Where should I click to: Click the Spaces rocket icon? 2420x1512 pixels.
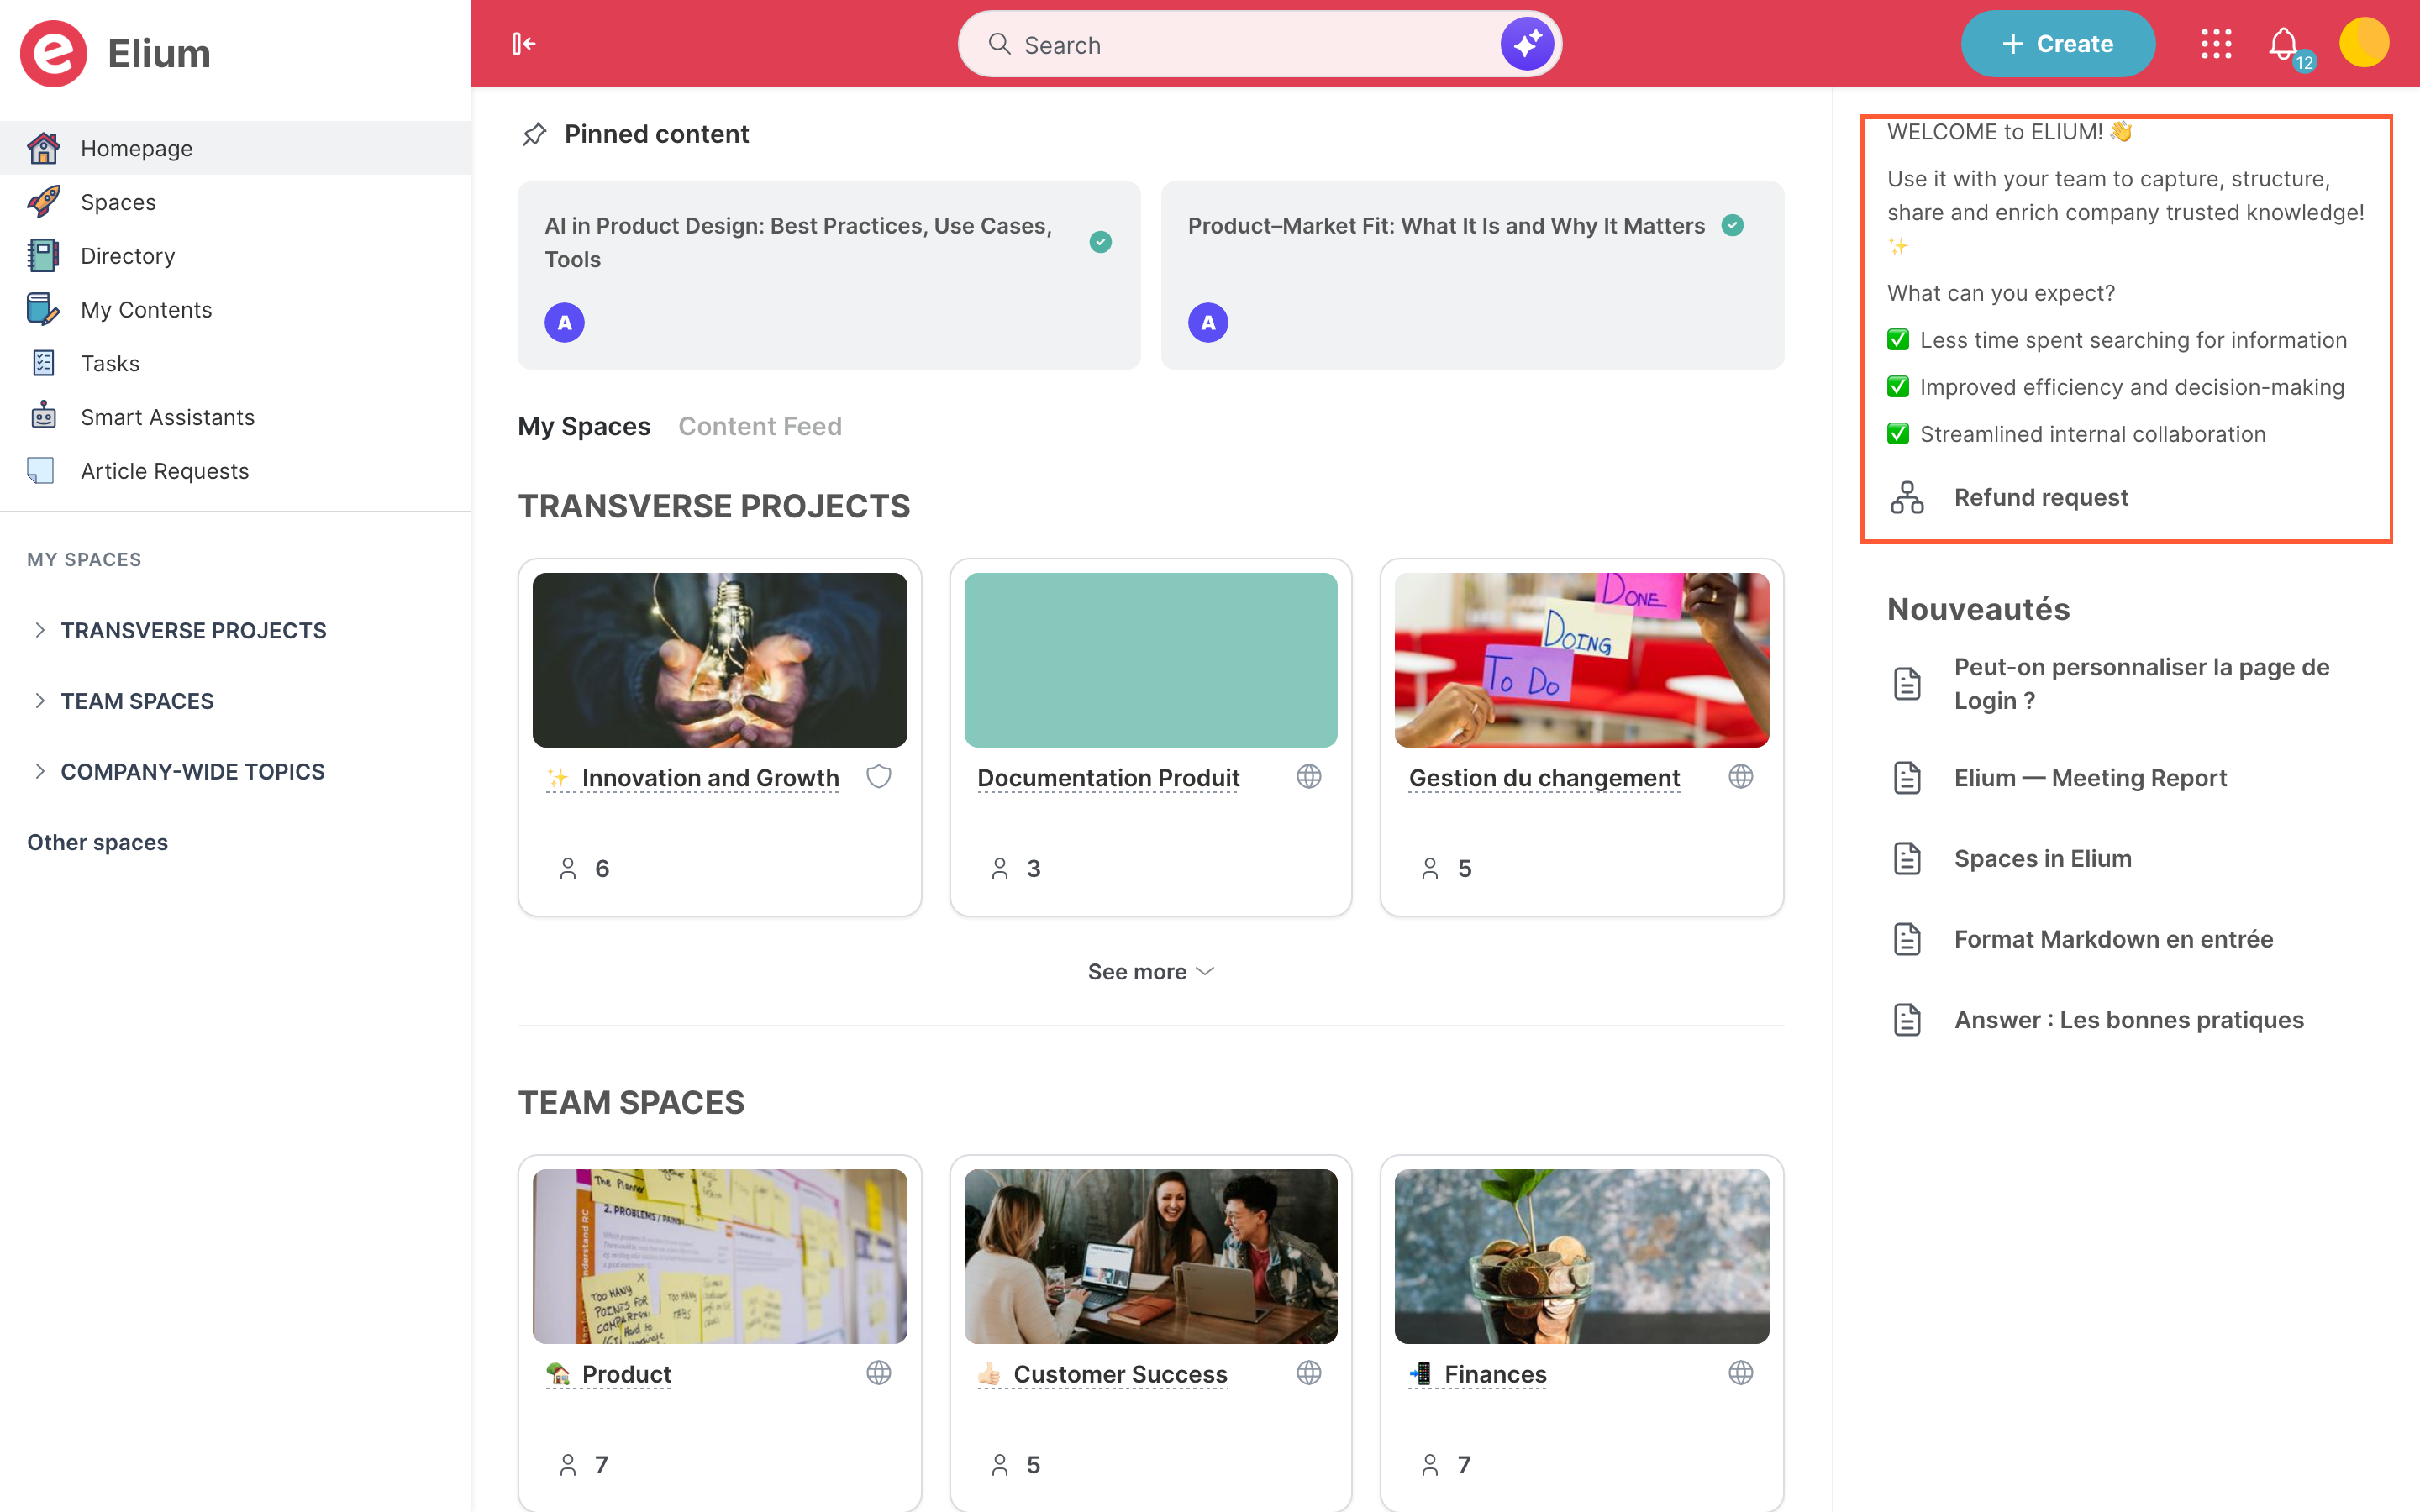43,202
